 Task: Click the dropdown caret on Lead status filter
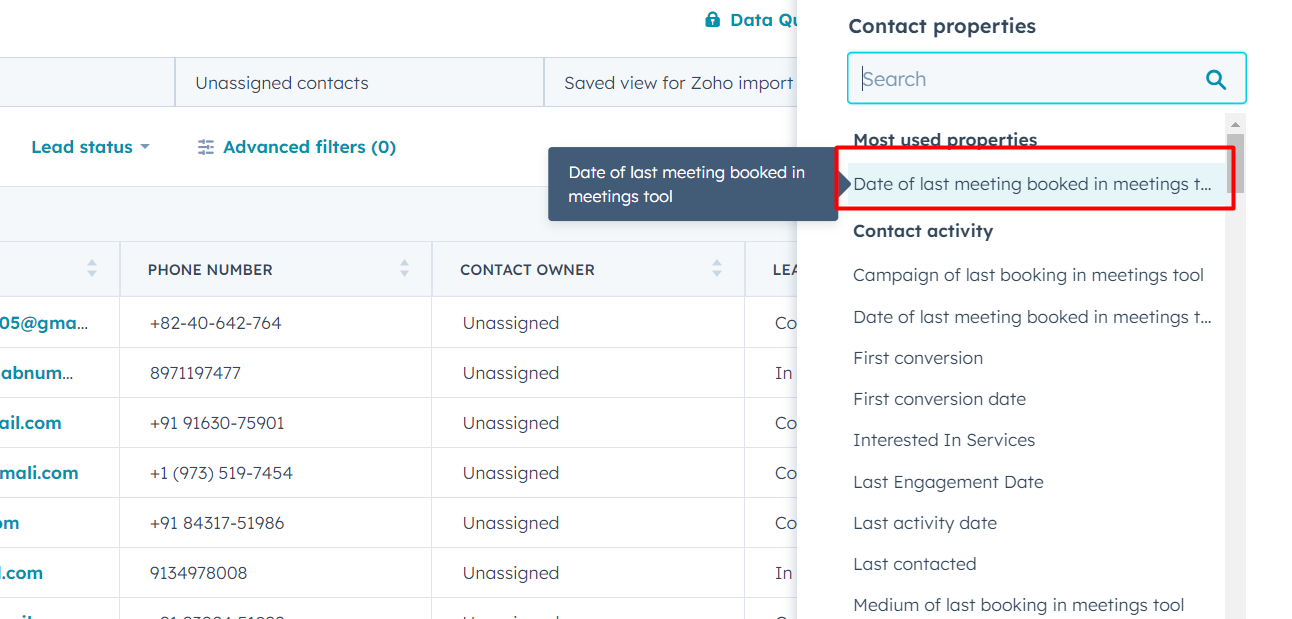(146, 146)
